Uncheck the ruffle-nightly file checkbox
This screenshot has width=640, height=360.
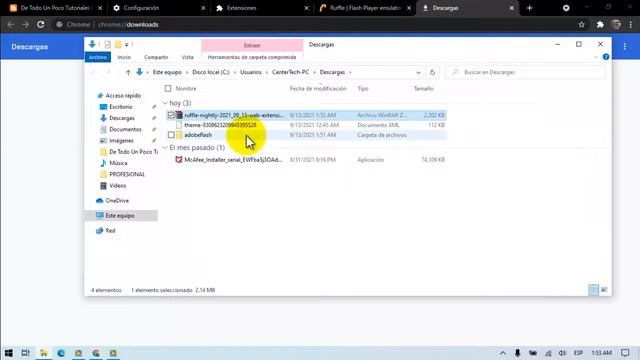coord(171,115)
